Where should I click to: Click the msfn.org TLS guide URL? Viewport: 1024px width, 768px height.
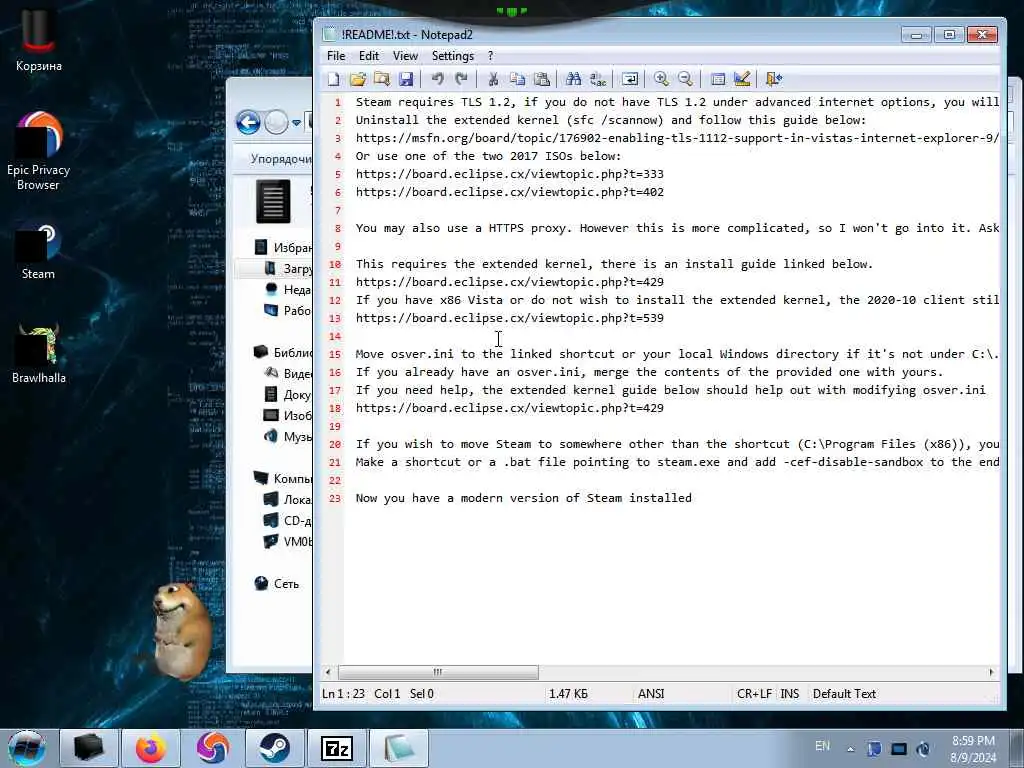click(x=677, y=138)
